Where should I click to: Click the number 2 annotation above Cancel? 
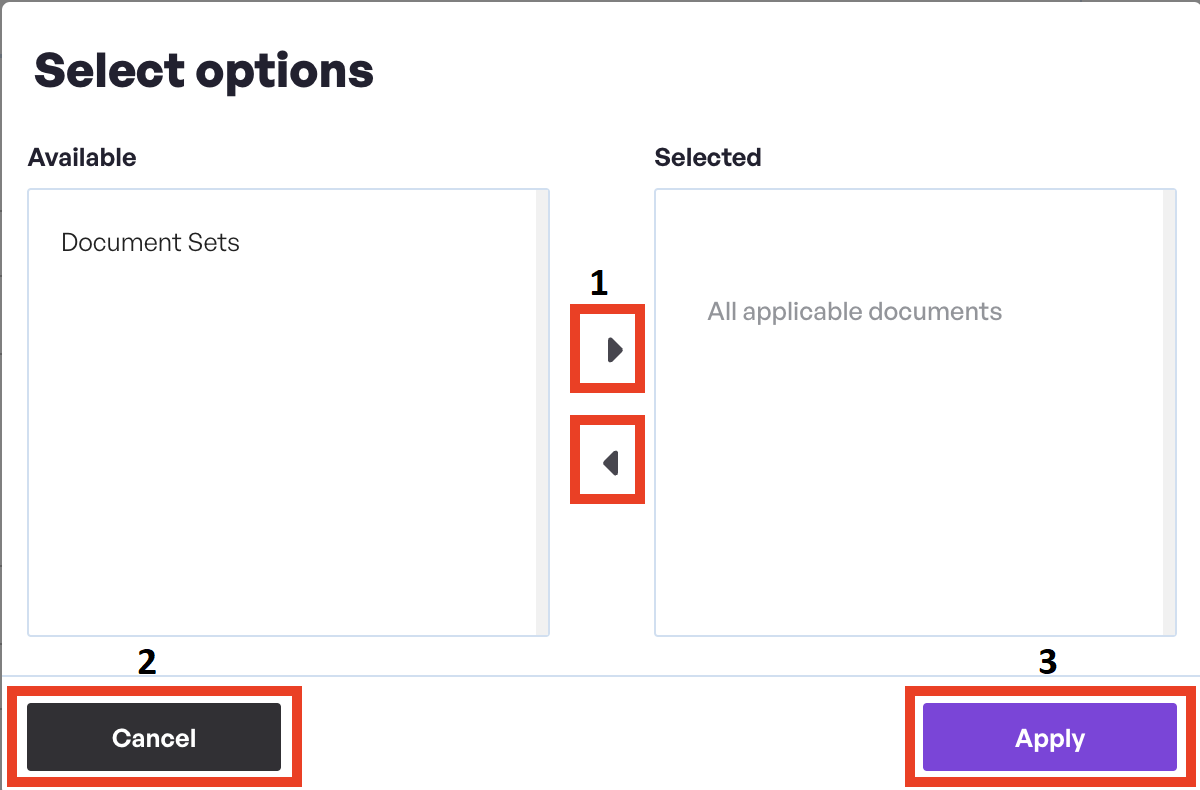(x=147, y=662)
